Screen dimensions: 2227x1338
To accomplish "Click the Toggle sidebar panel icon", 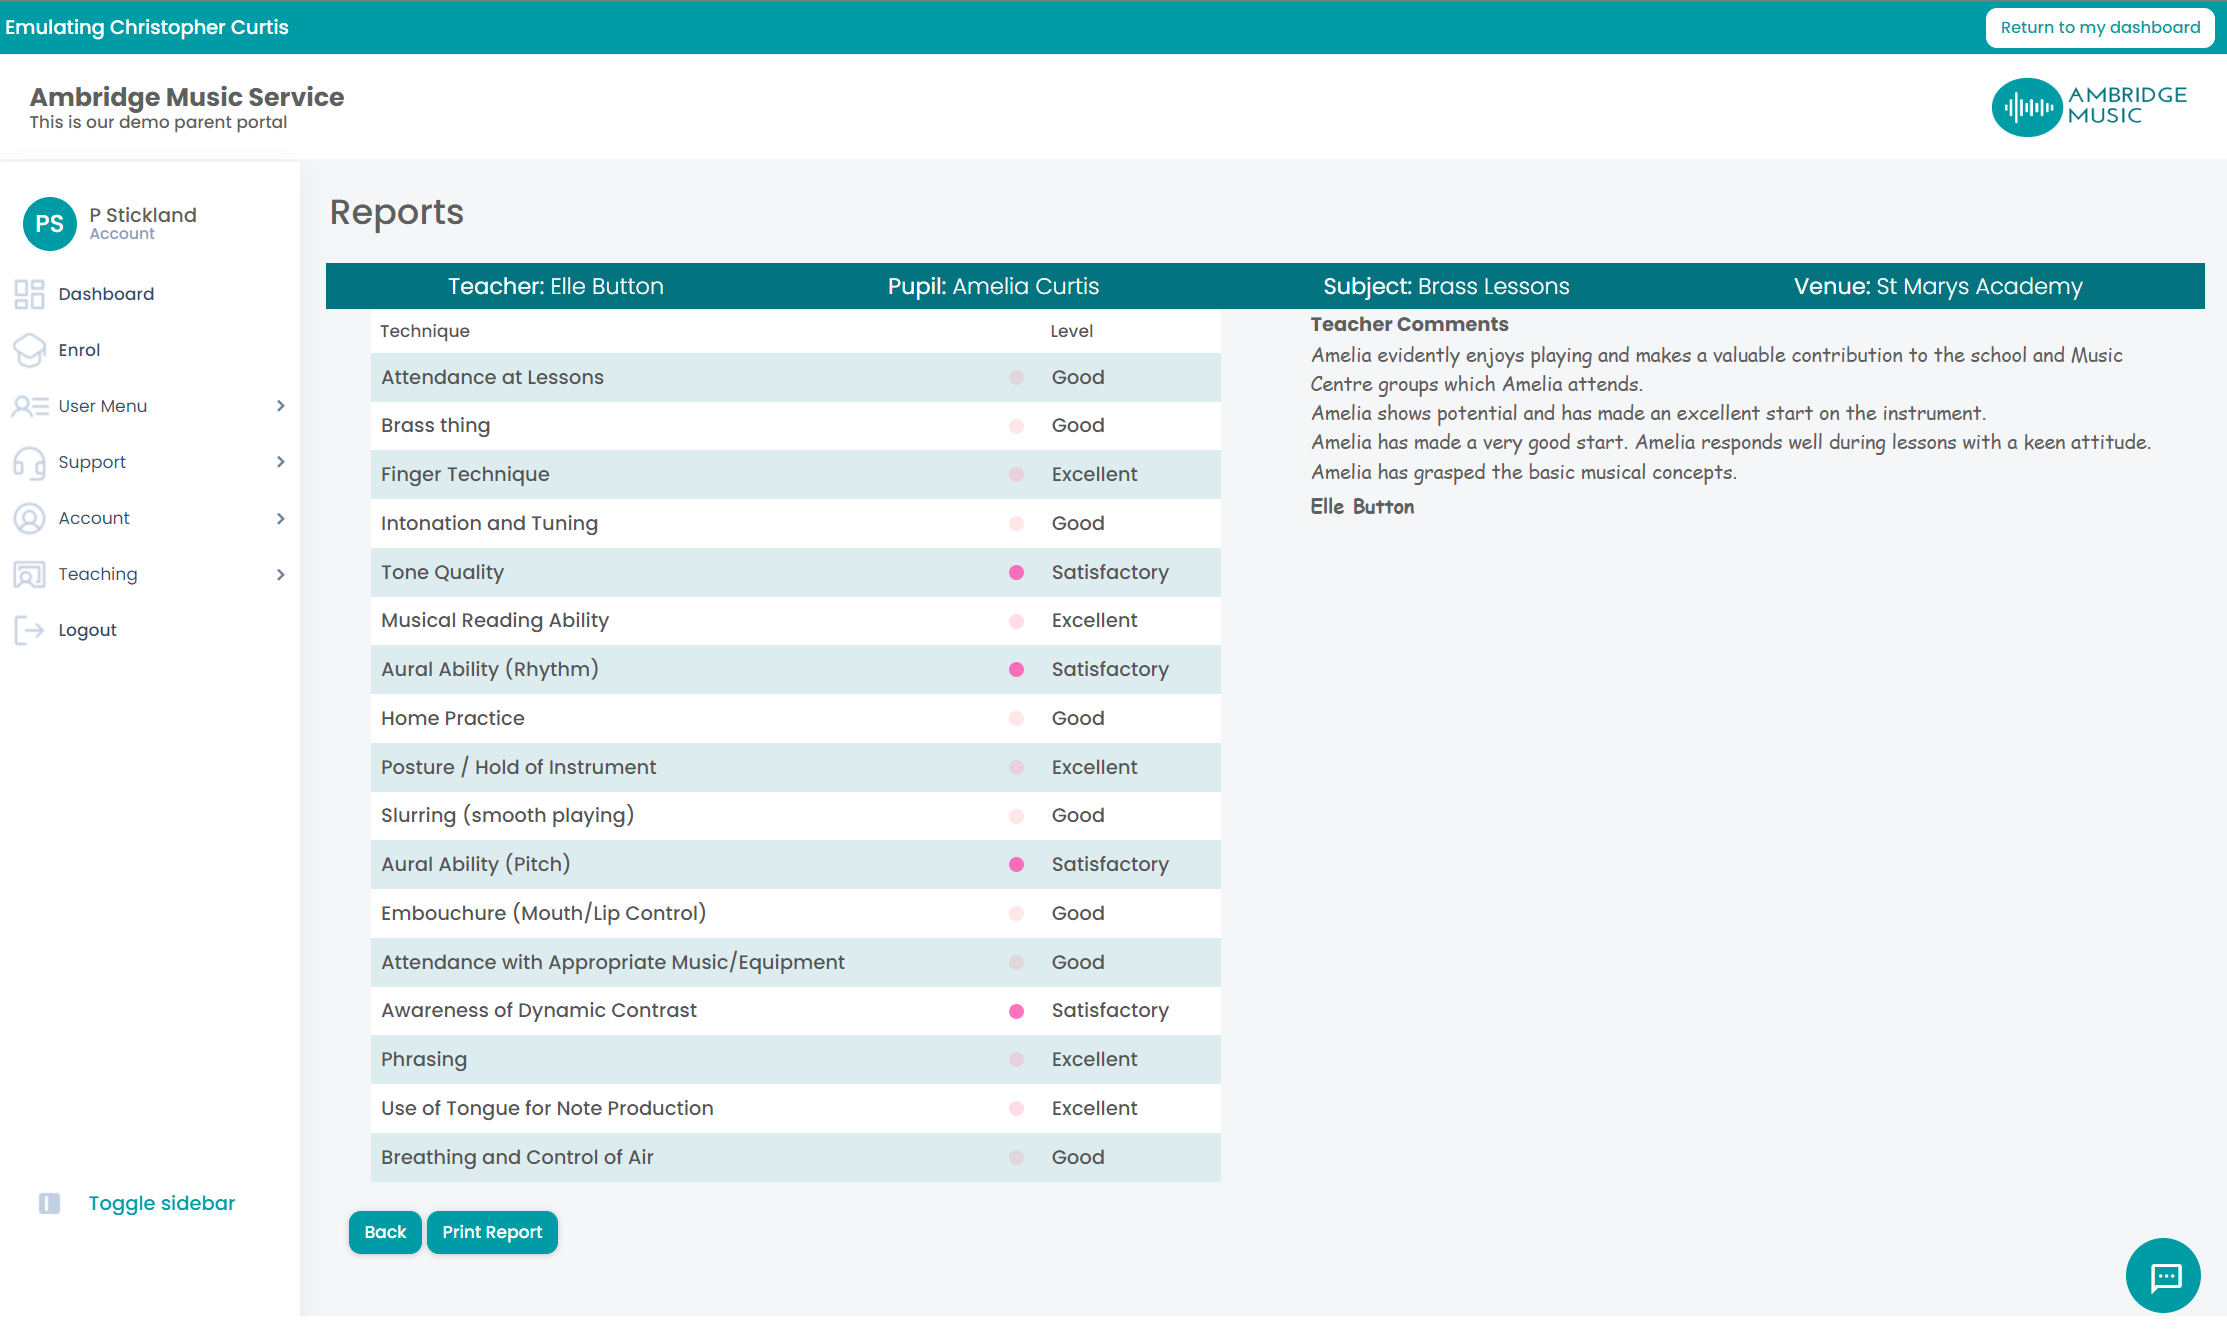I will pos(49,1203).
